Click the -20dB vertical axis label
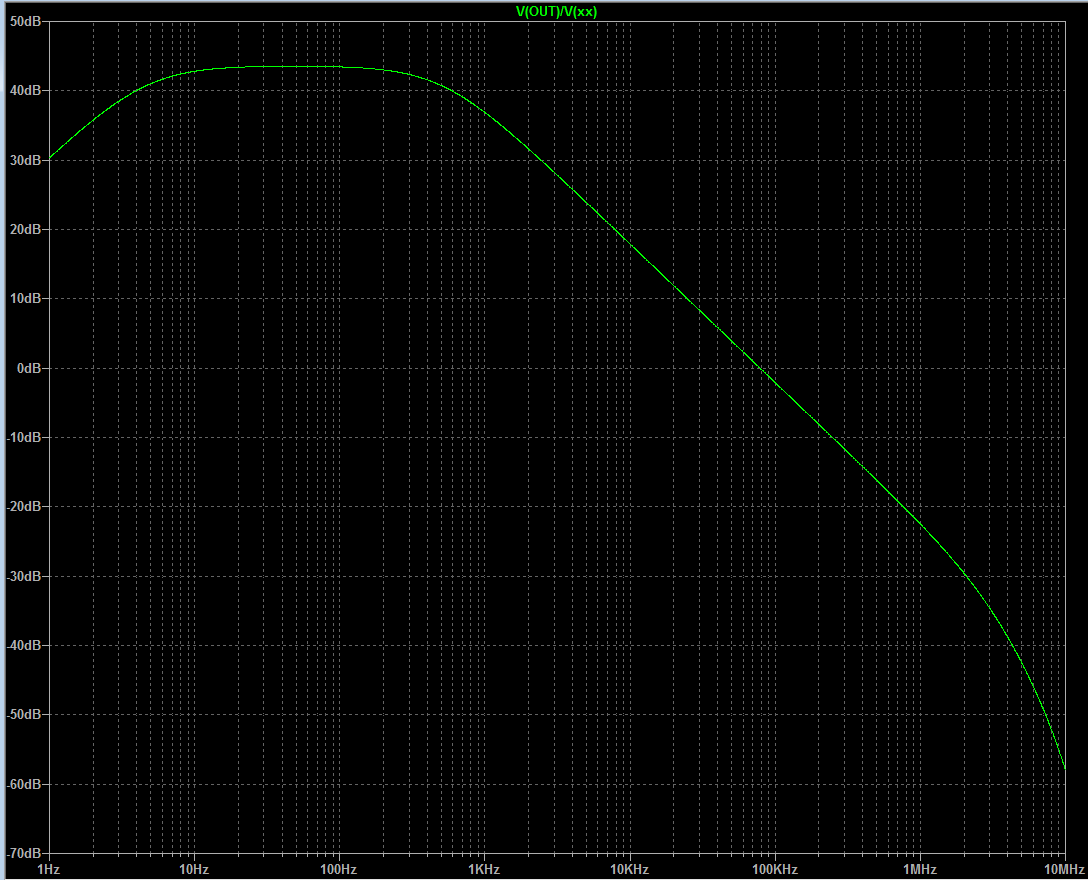Viewport: 1088px width, 880px height. pyautogui.click(x=24, y=507)
